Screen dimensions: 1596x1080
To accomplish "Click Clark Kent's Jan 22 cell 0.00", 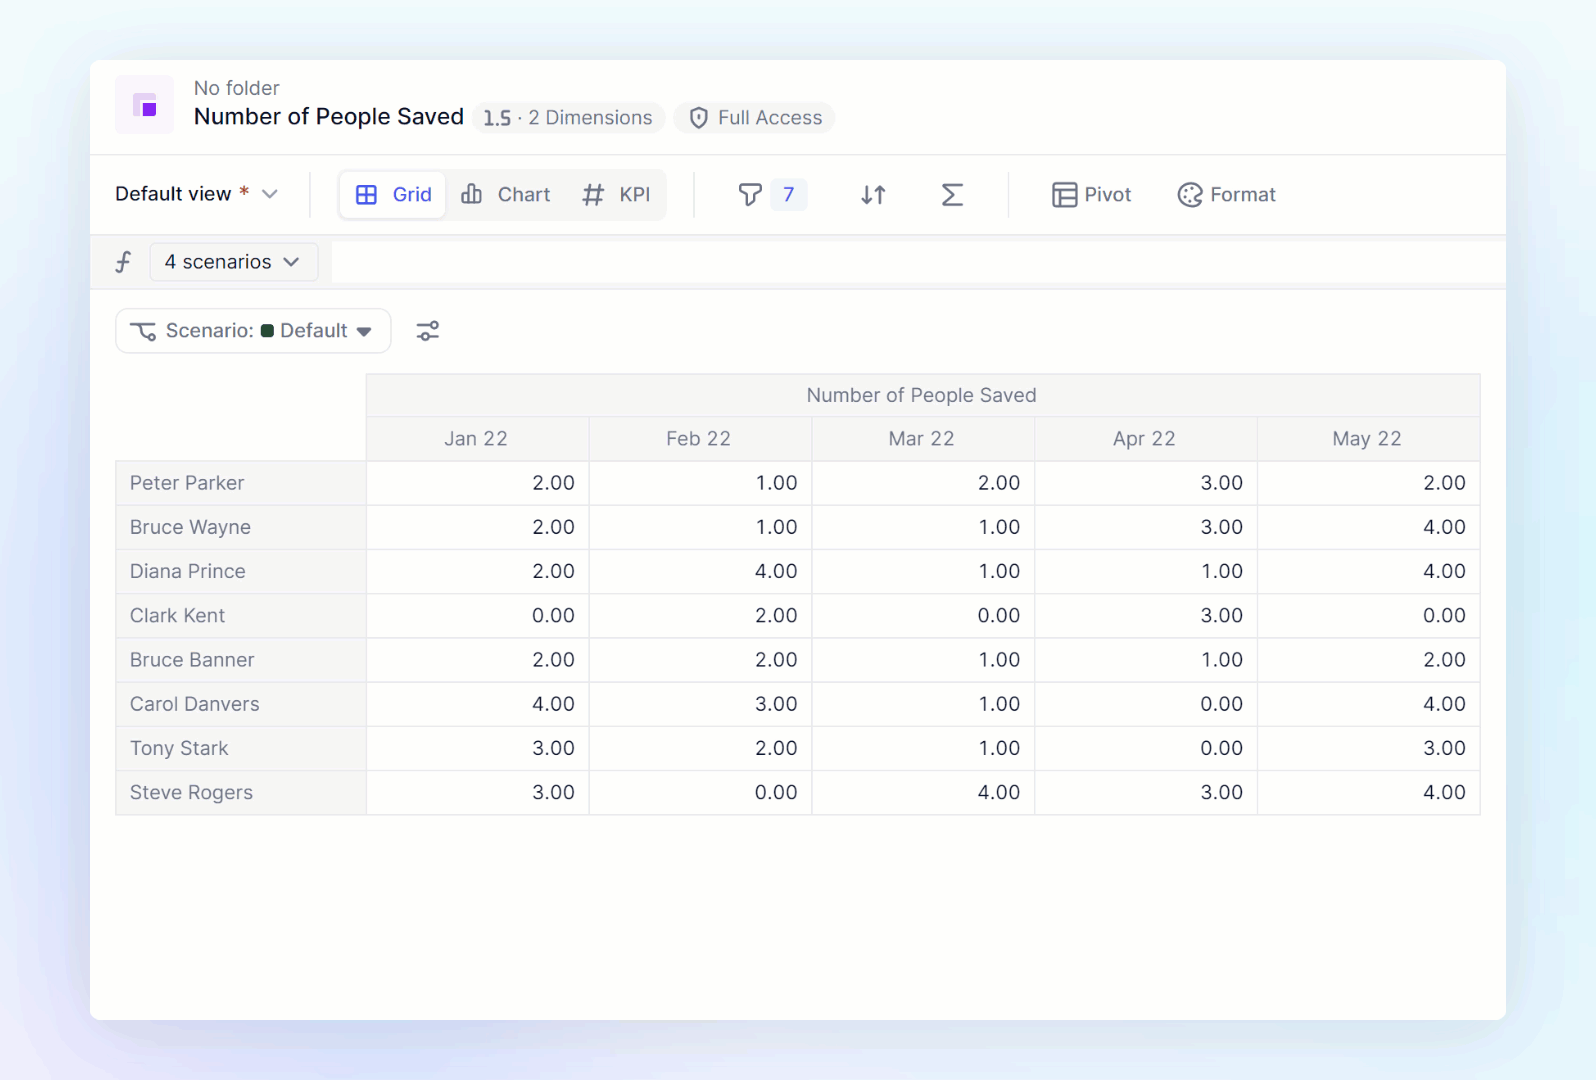I will tap(478, 616).
